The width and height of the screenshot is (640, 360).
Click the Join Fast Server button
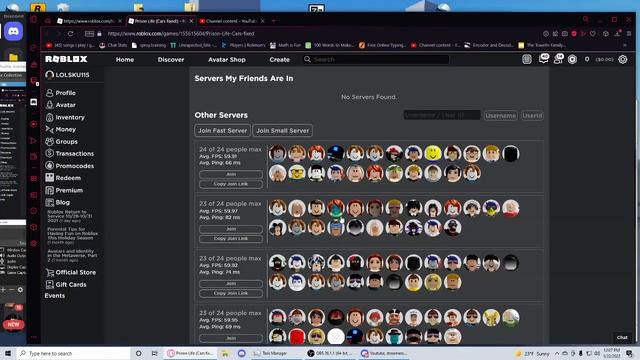click(x=222, y=131)
